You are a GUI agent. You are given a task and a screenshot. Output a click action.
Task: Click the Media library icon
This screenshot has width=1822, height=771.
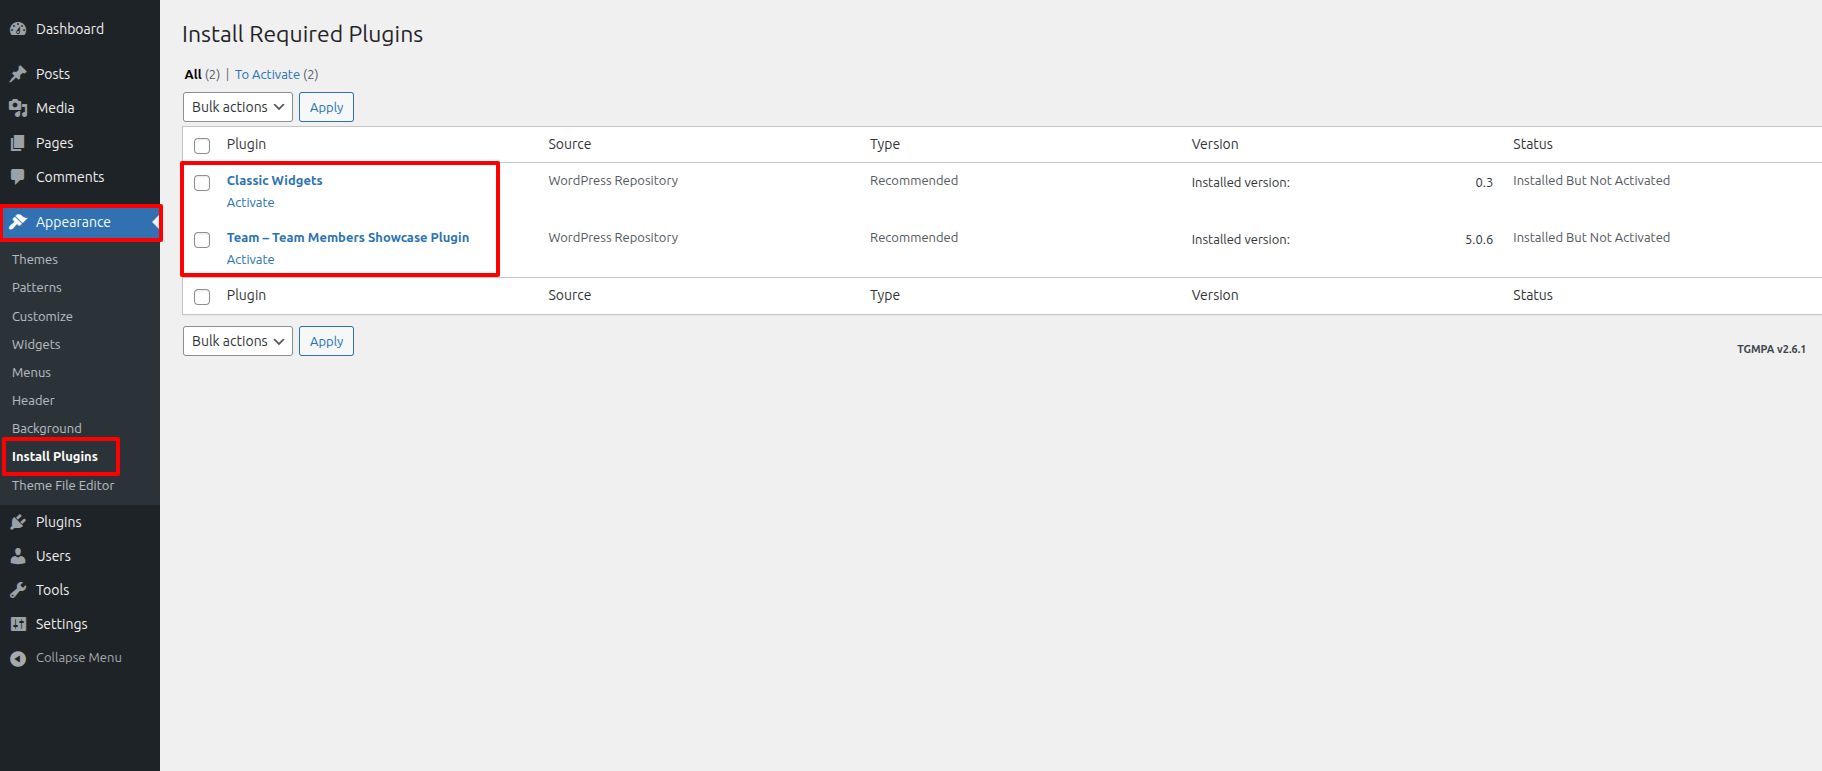pyautogui.click(x=18, y=108)
